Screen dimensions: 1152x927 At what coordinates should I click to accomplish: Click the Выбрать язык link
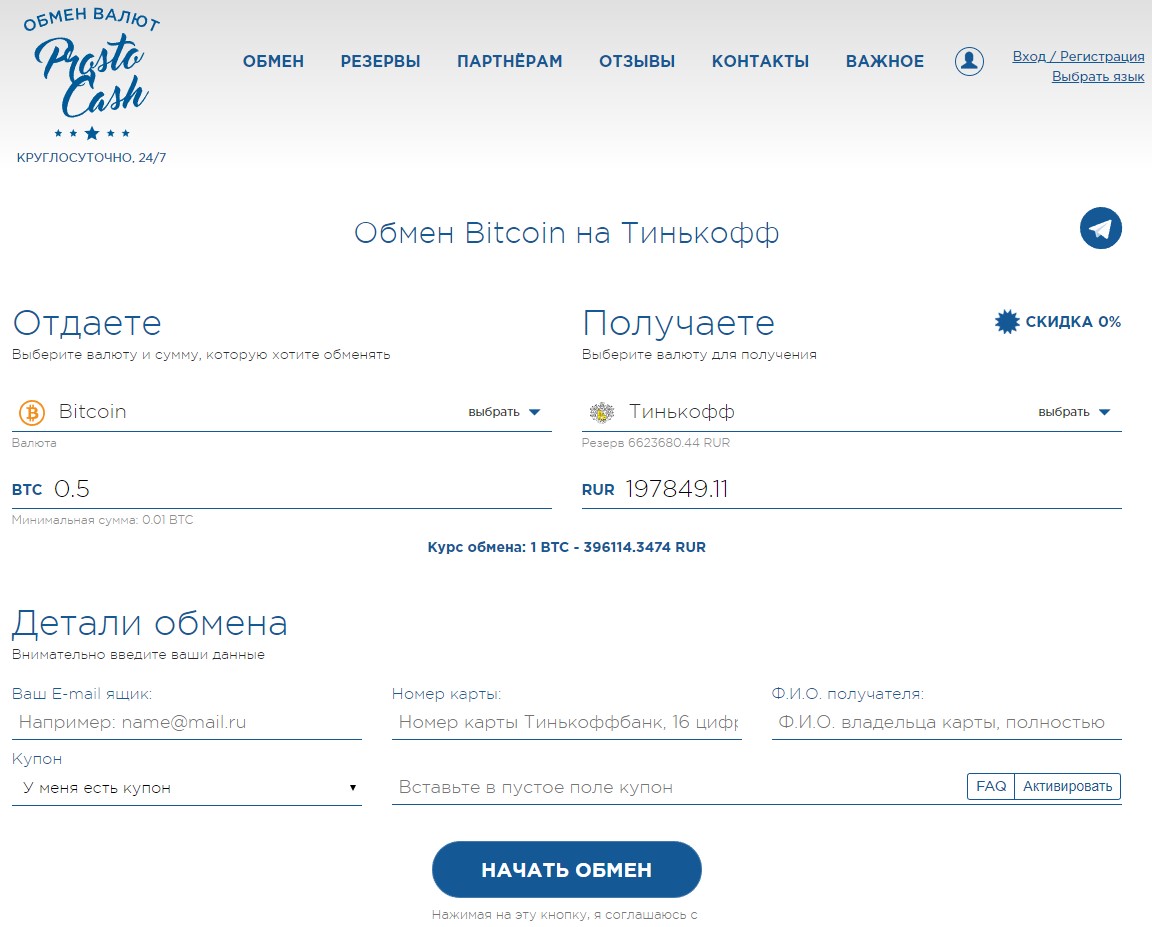(1097, 76)
